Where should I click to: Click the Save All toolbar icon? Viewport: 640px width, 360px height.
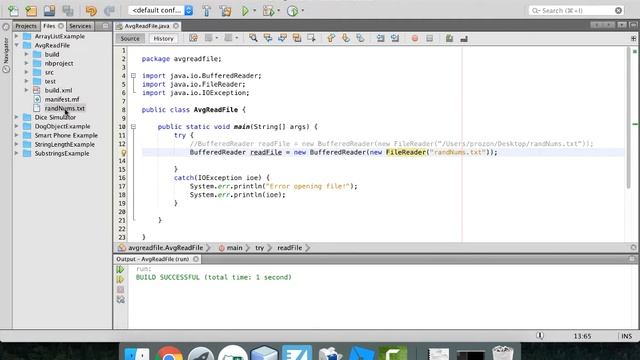click(x=68, y=11)
